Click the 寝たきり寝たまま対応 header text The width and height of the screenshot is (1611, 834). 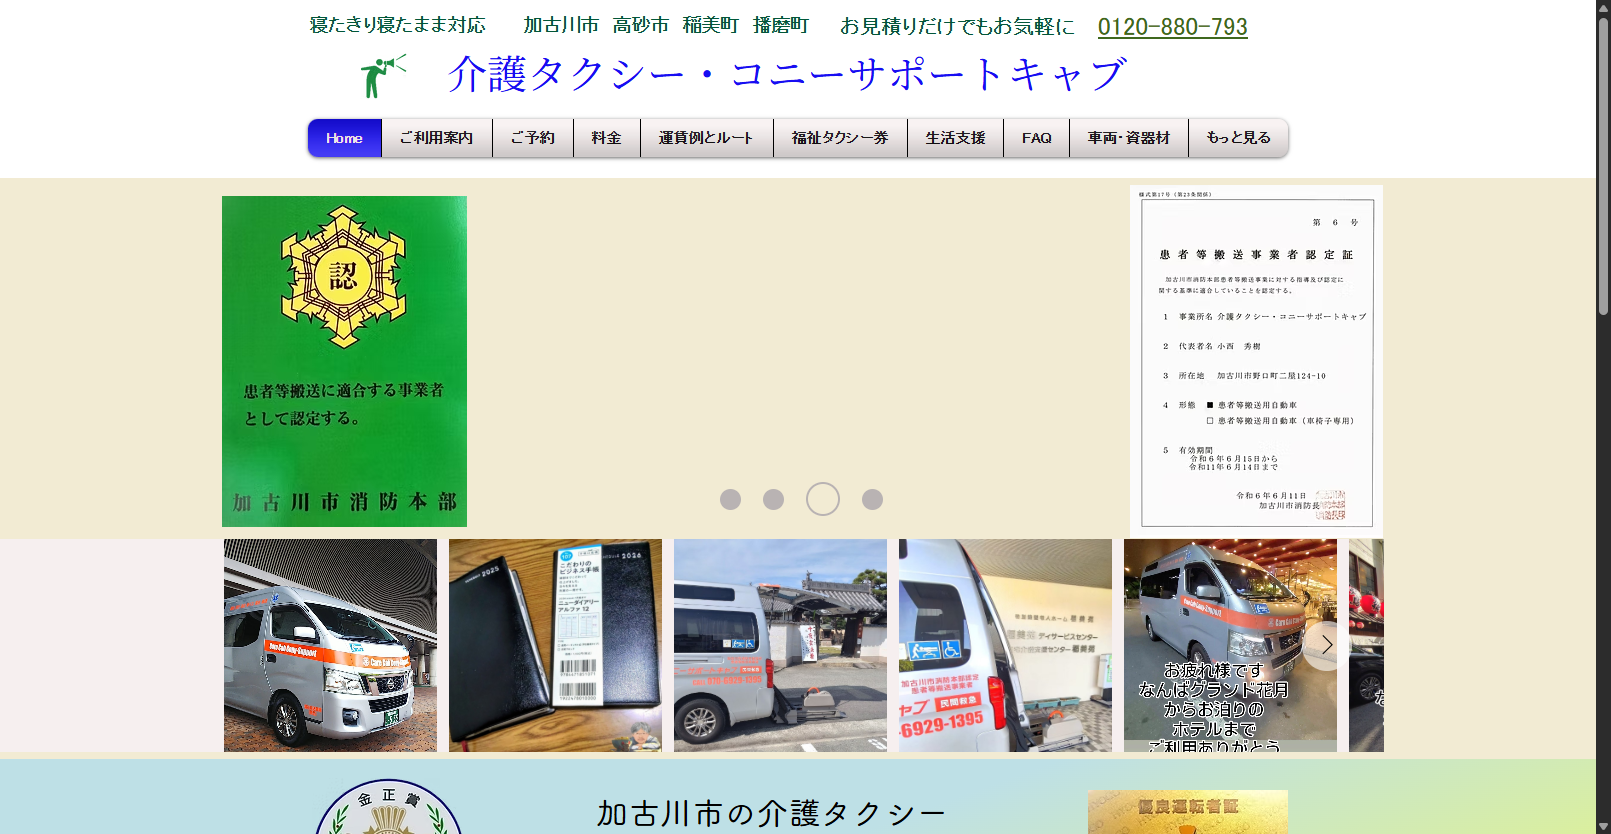click(x=397, y=25)
